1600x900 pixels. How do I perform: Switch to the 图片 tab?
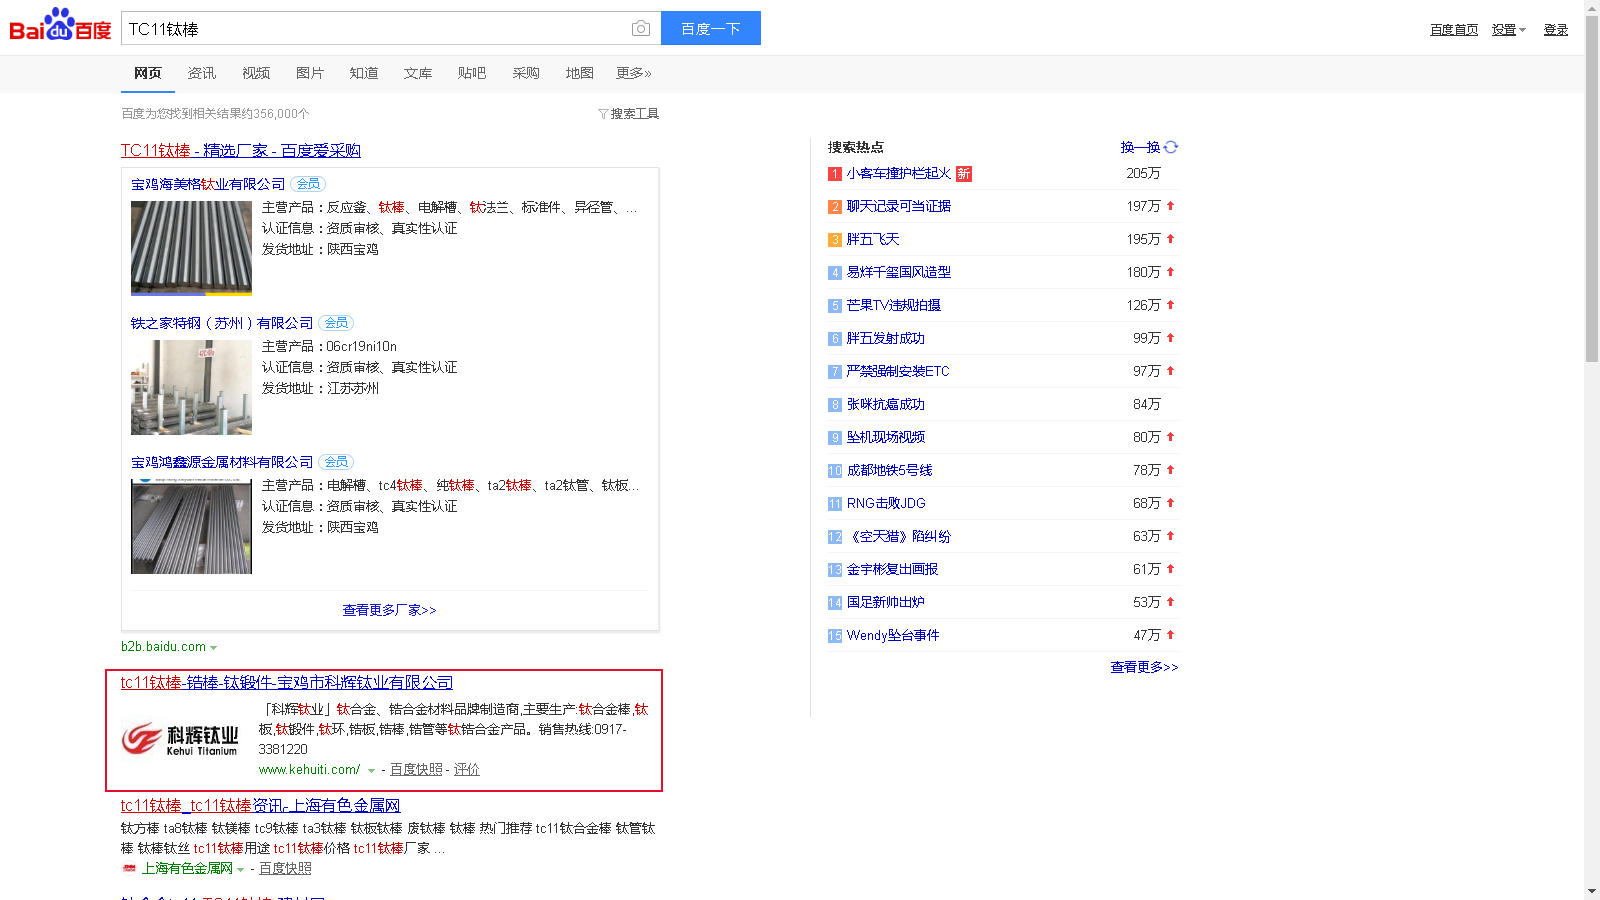tap(310, 73)
